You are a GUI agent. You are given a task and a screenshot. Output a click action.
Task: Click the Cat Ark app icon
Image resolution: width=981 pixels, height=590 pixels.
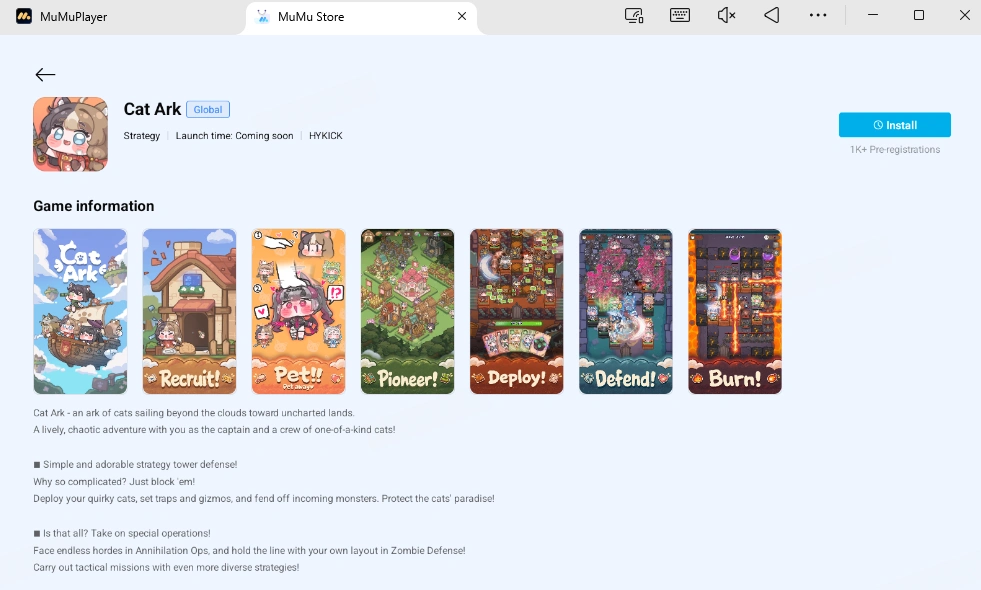(71, 134)
